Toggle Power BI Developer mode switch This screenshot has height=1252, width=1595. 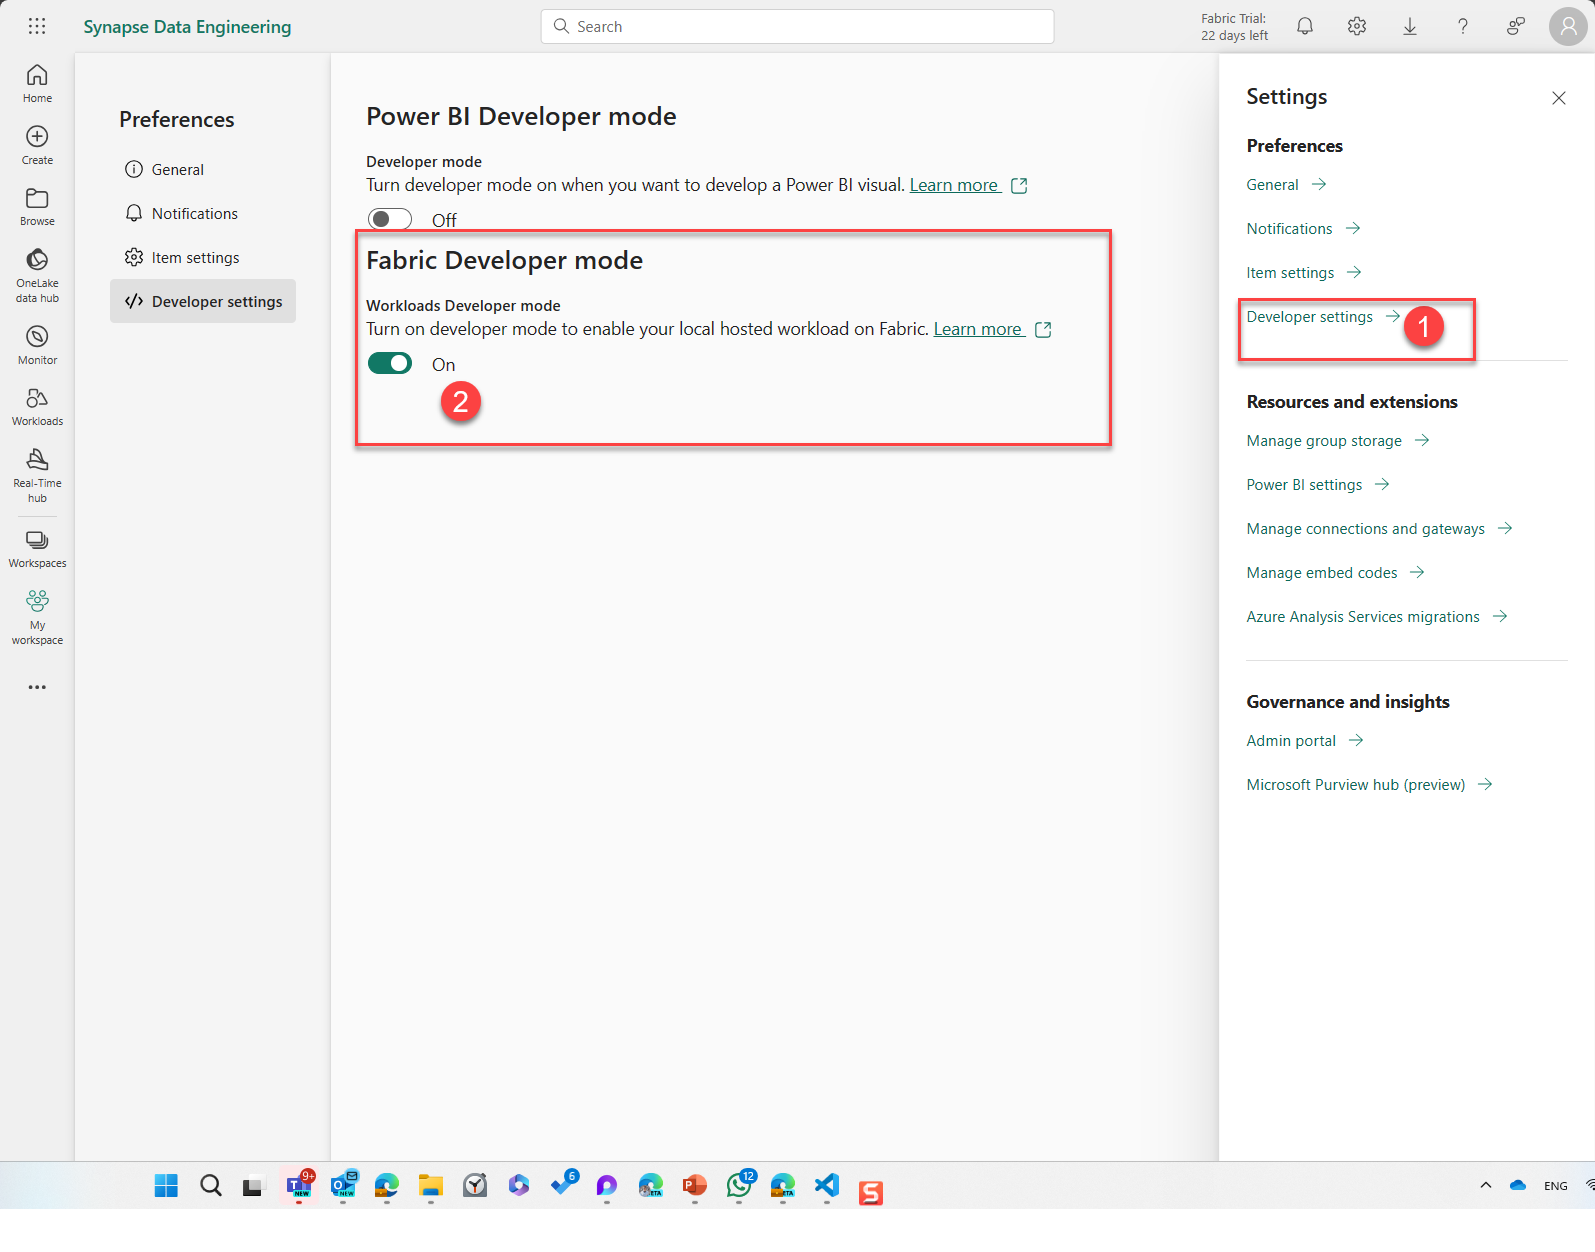coord(390,219)
